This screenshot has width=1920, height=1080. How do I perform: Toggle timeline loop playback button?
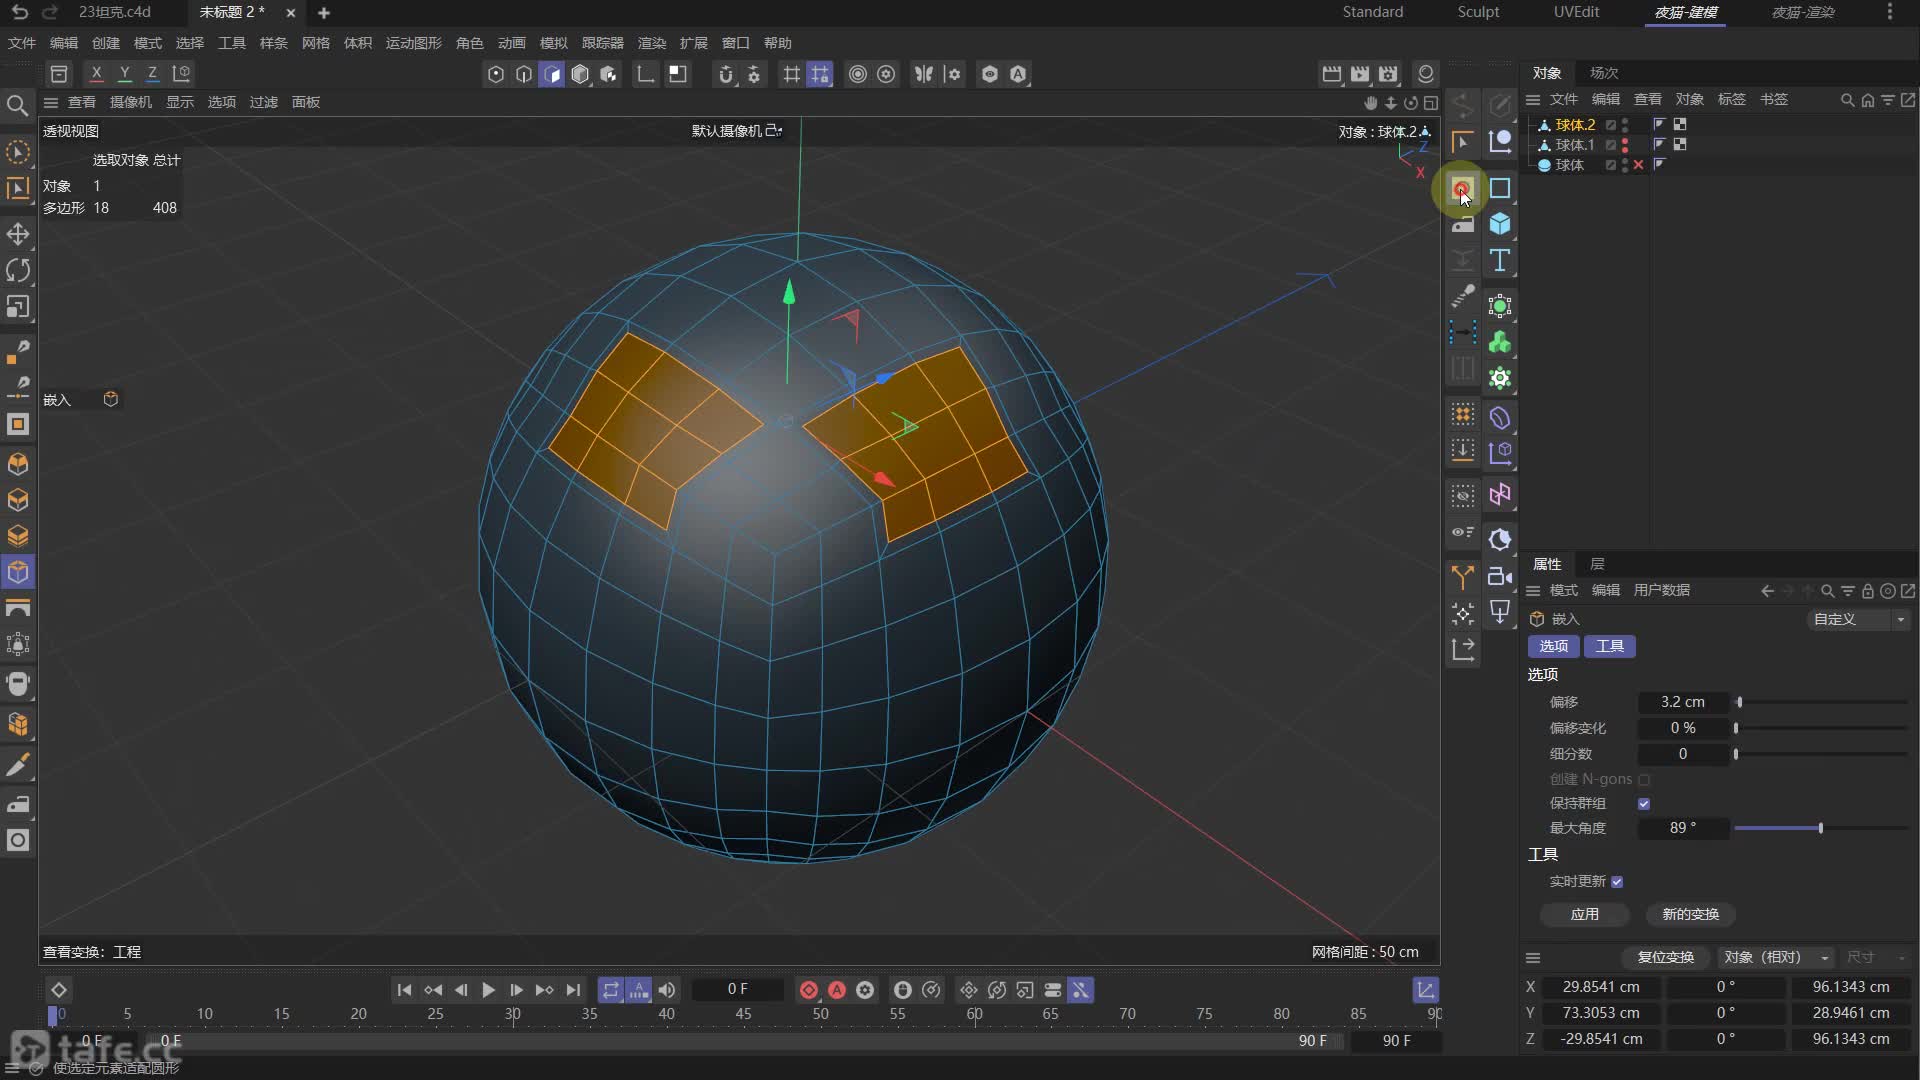point(610,990)
